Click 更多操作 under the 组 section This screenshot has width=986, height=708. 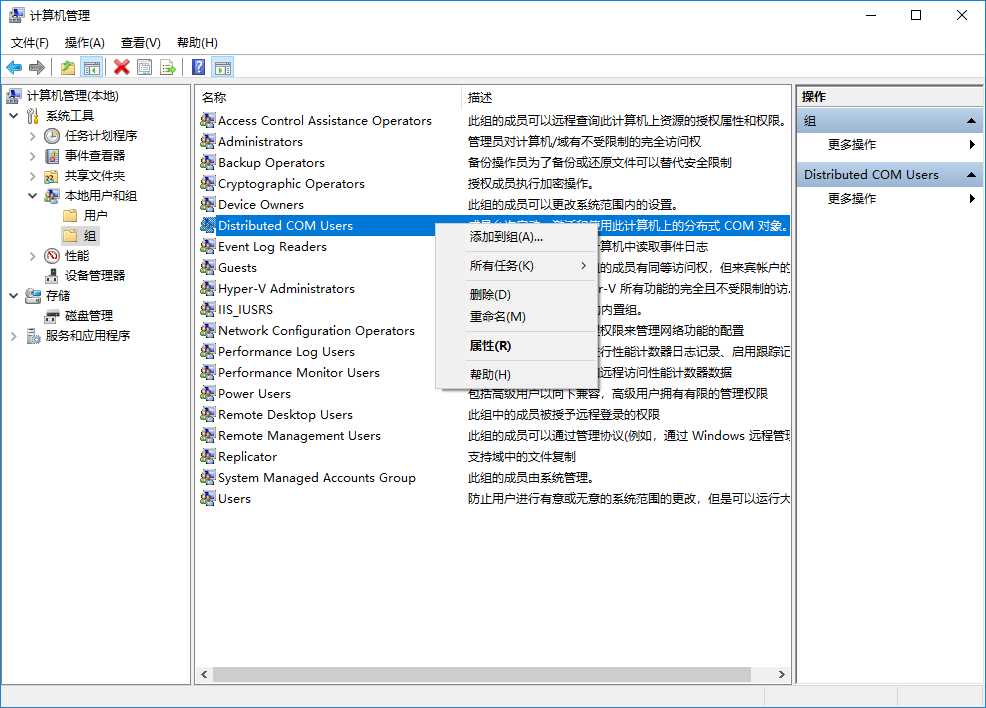(x=851, y=145)
